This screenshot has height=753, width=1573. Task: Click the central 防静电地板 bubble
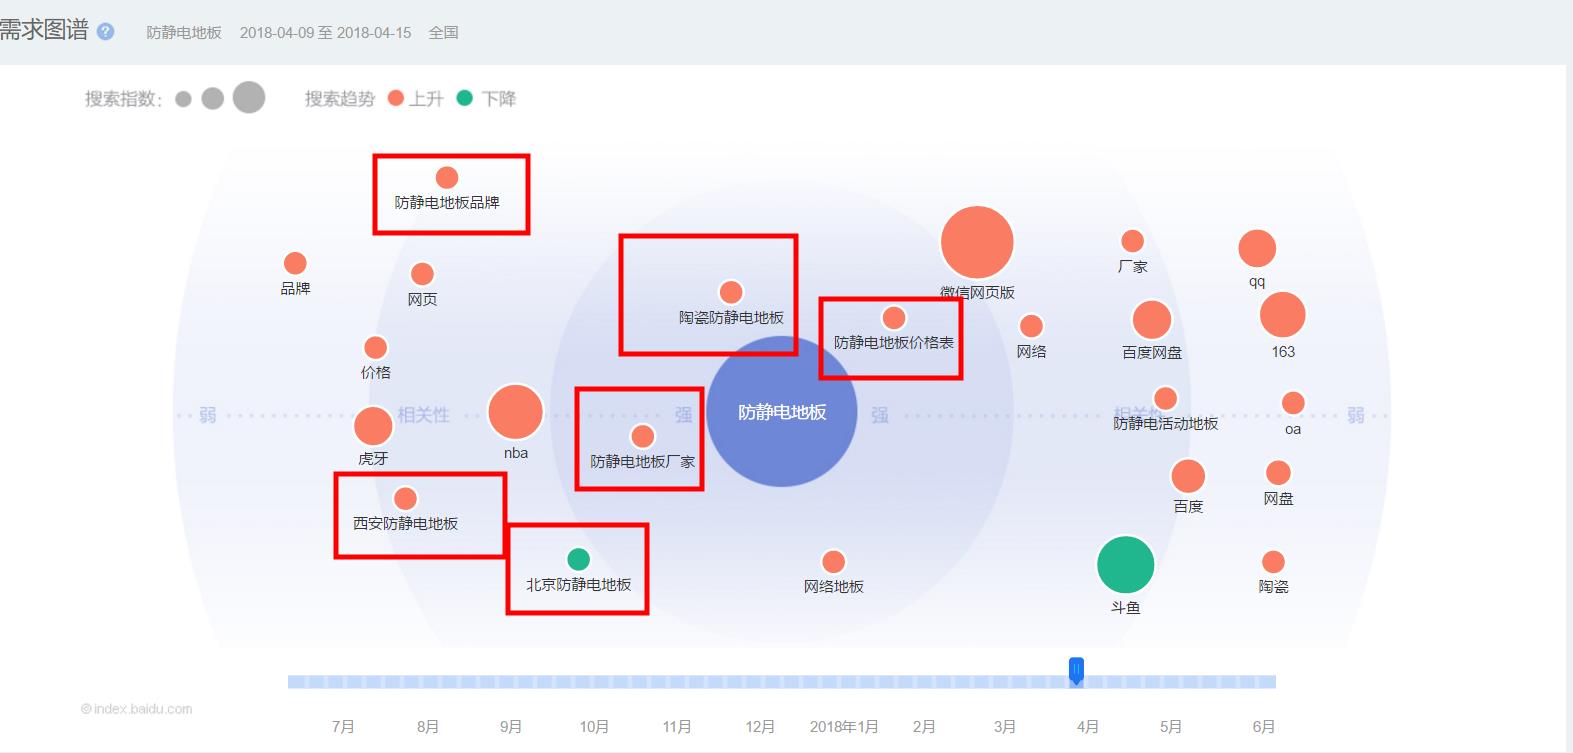[782, 412]
